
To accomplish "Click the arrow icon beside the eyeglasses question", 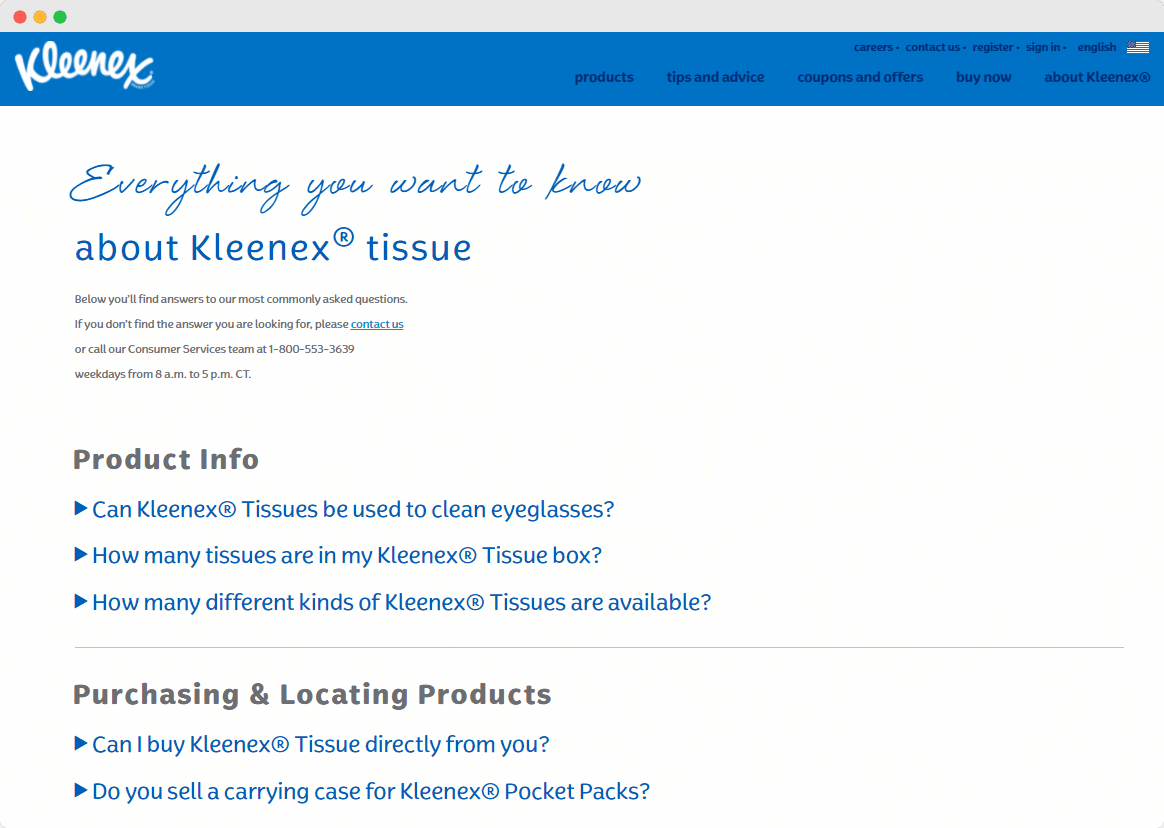I will click(x=80, y=508).
